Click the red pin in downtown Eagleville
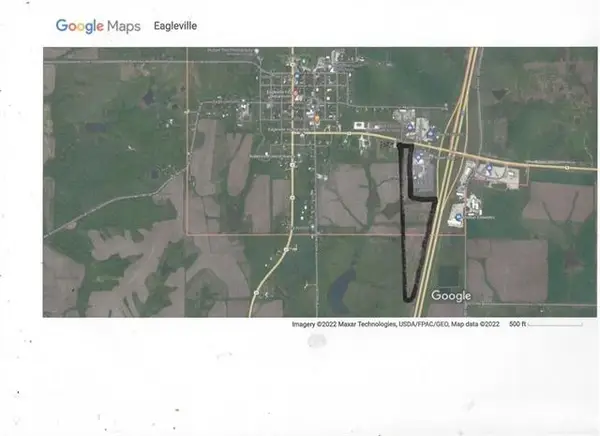 (295, 92)
